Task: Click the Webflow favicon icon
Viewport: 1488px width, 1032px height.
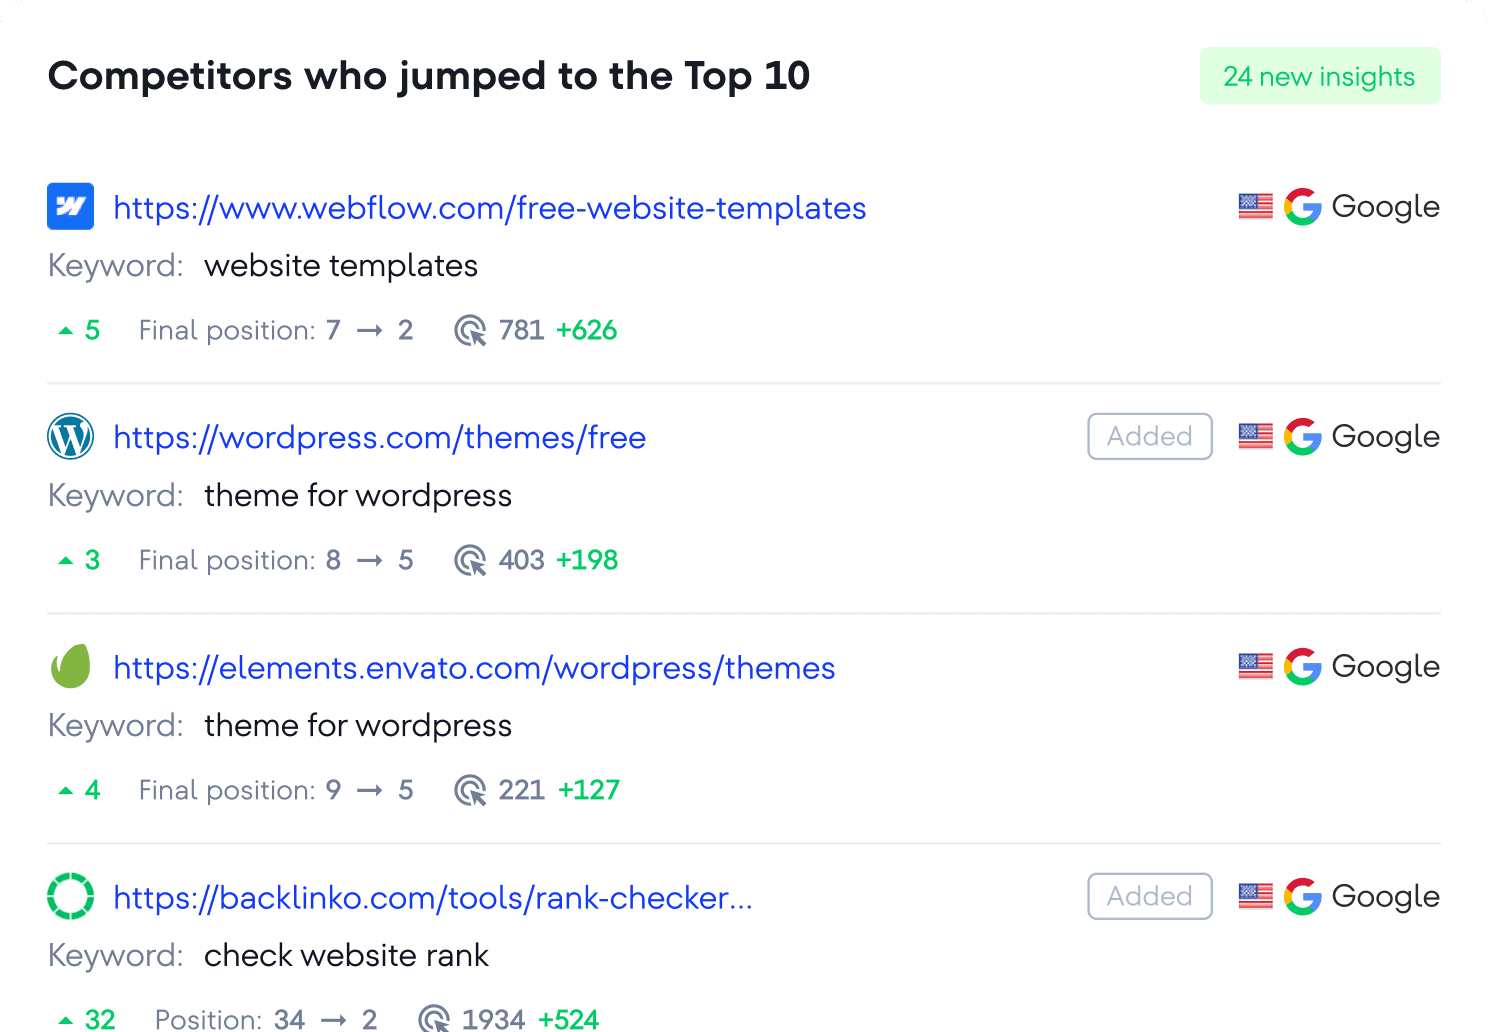Action: pos(69,207)
